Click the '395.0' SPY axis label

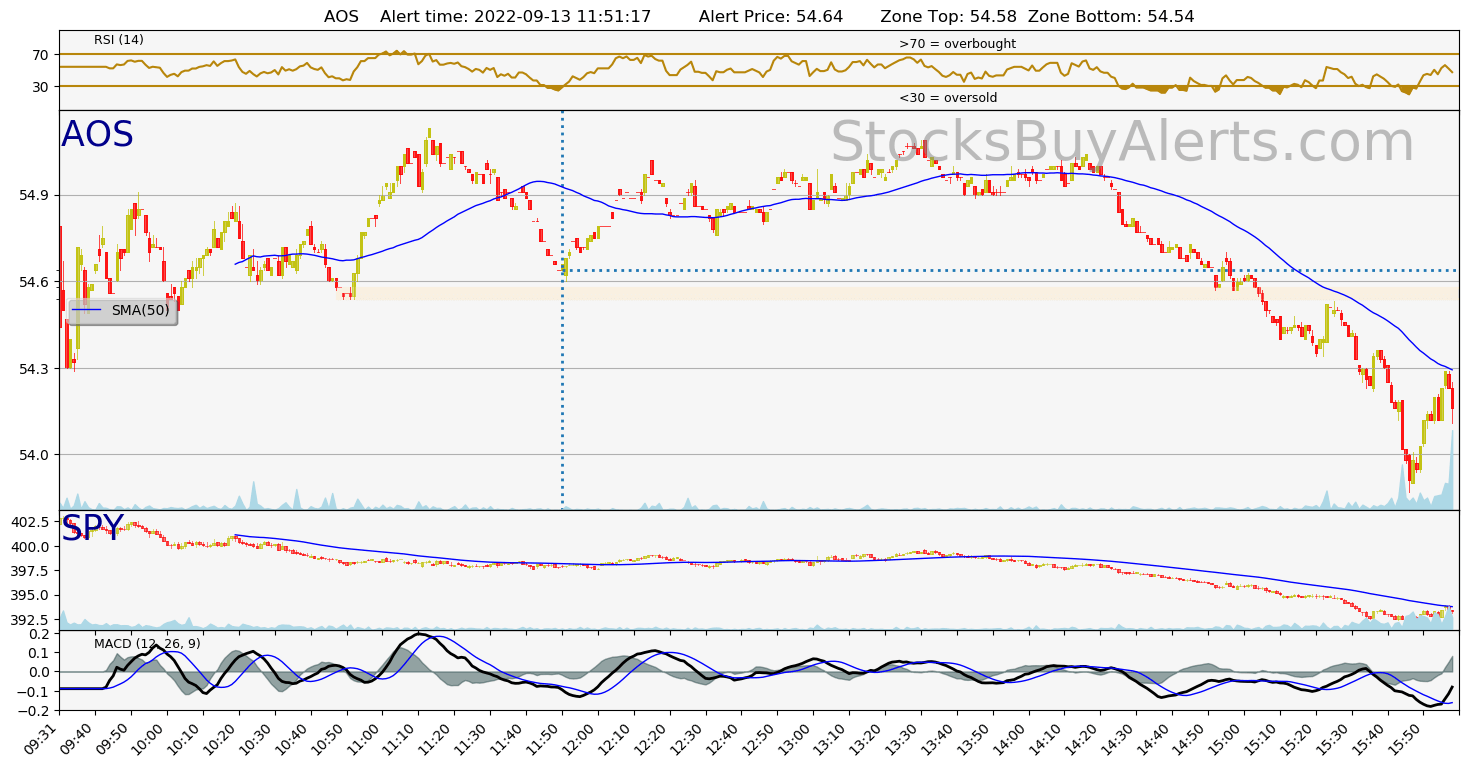coord(31,595)
